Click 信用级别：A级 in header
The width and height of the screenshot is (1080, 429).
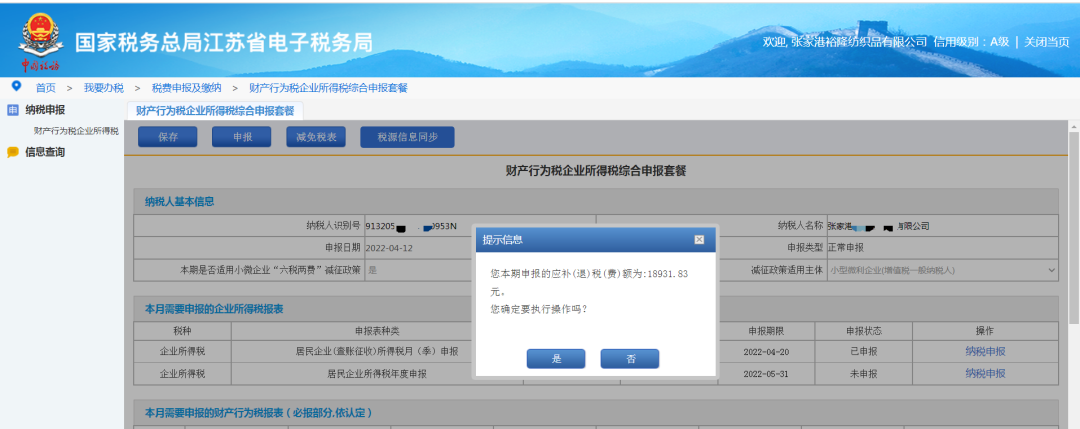click(970, 42)
